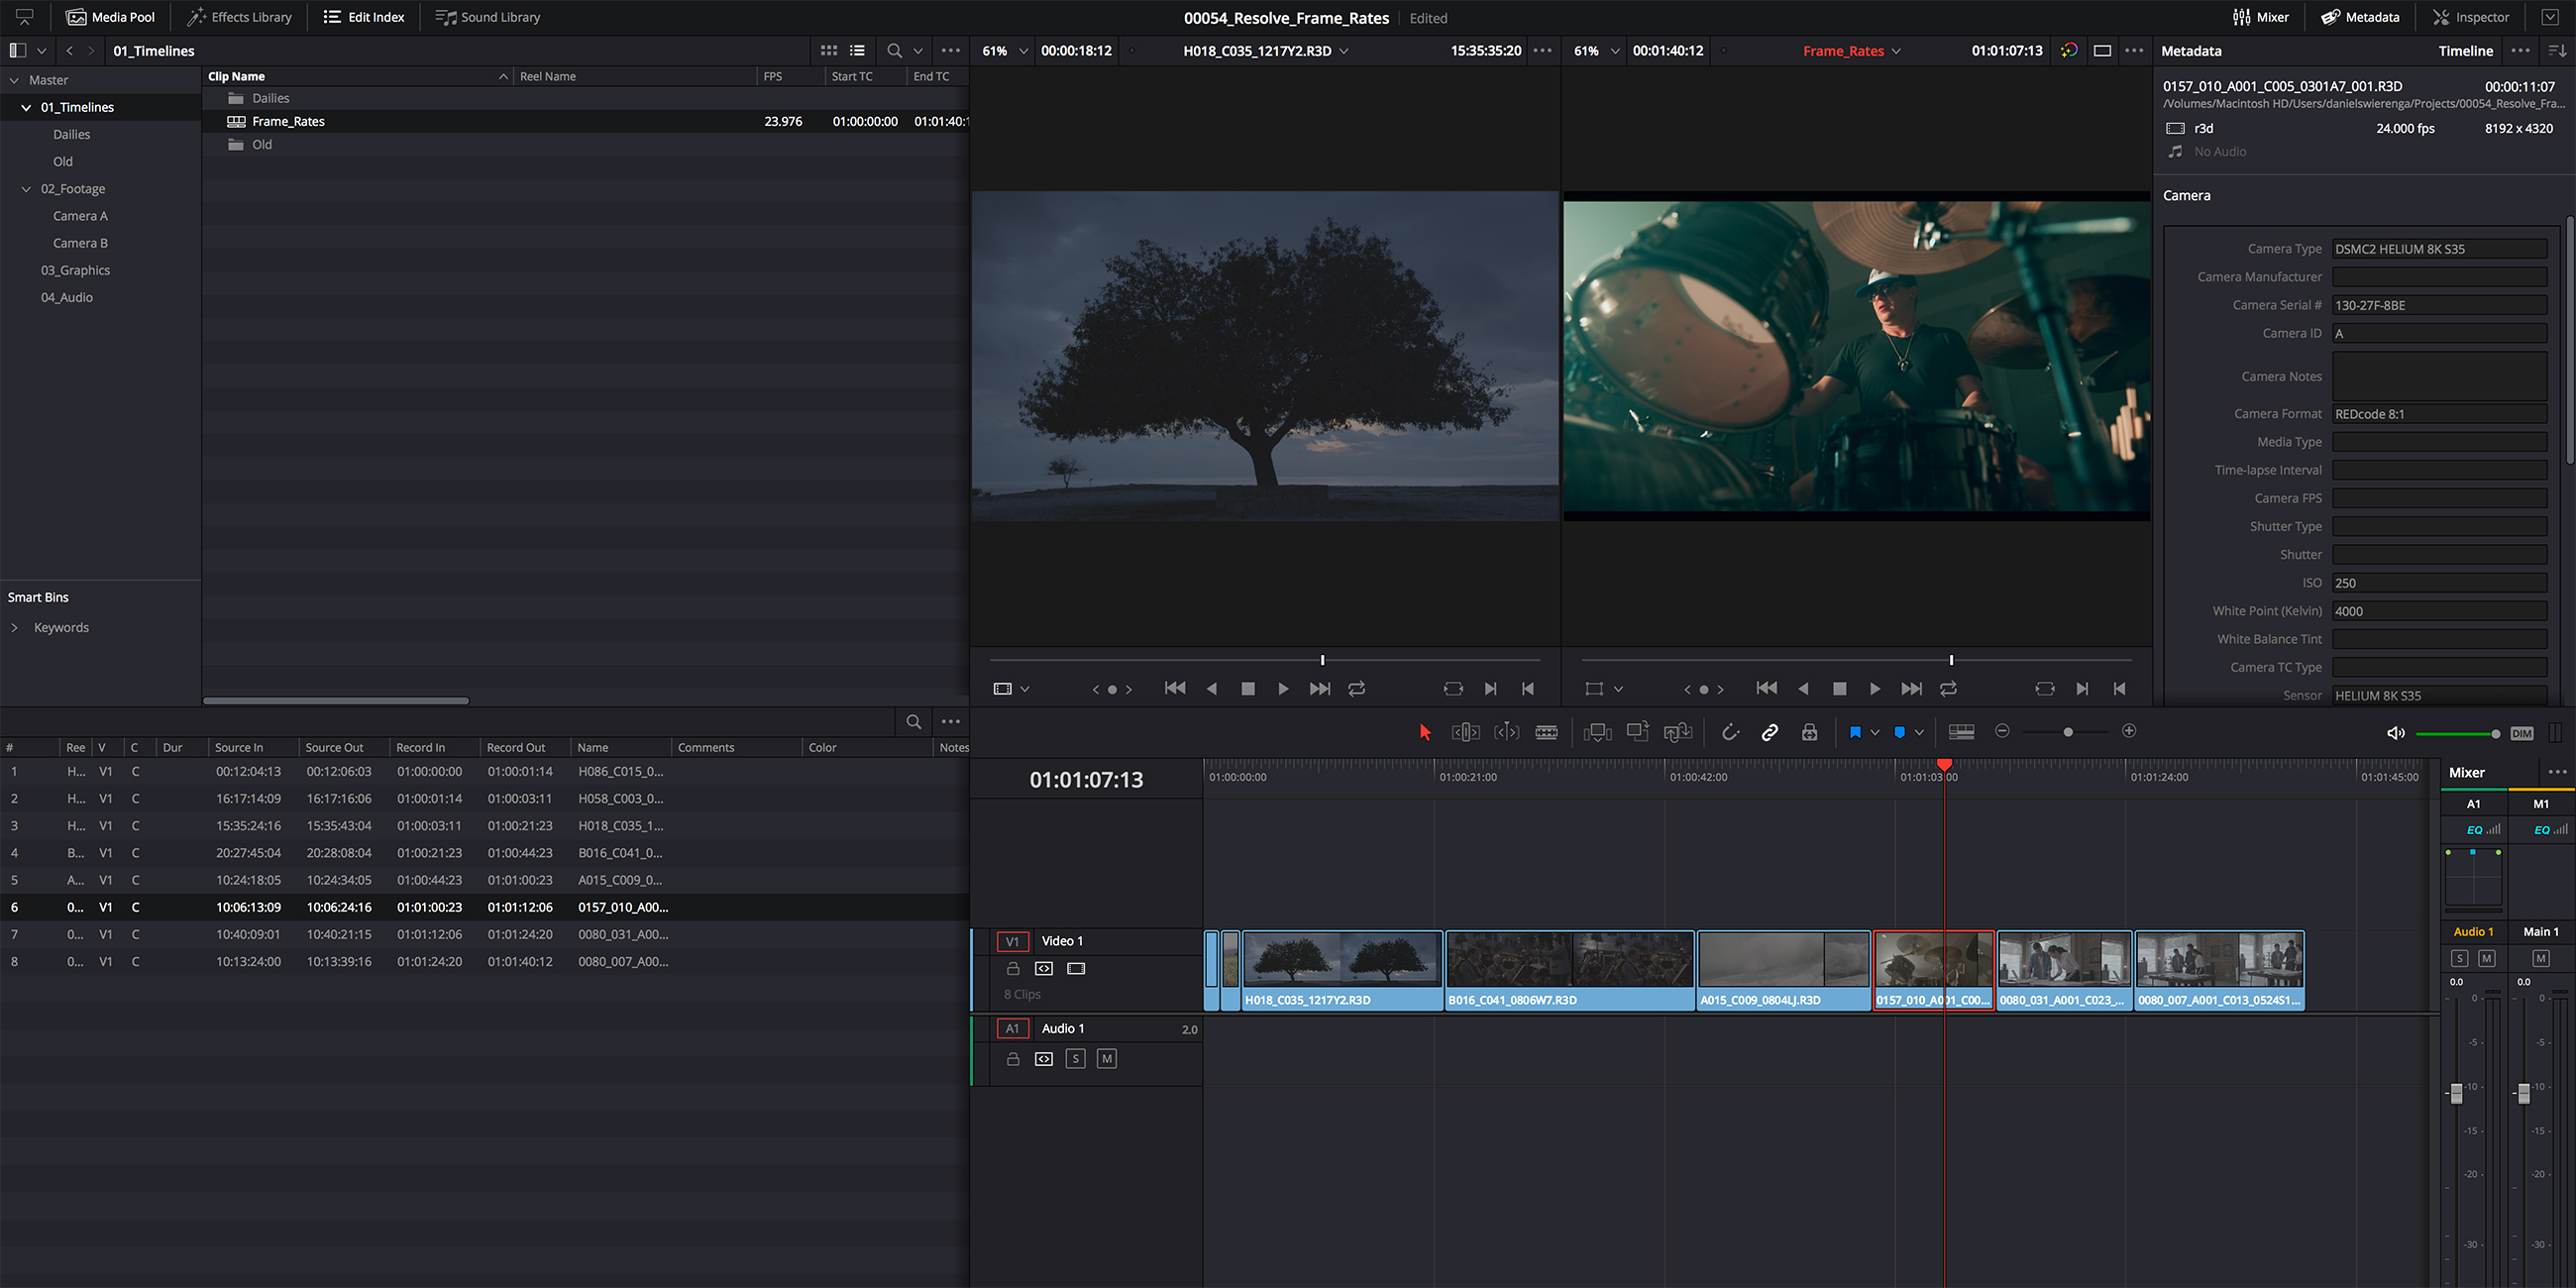Solo the Audio 1 track
Screen dimensions: 2576x1288
(1075, 1058)
